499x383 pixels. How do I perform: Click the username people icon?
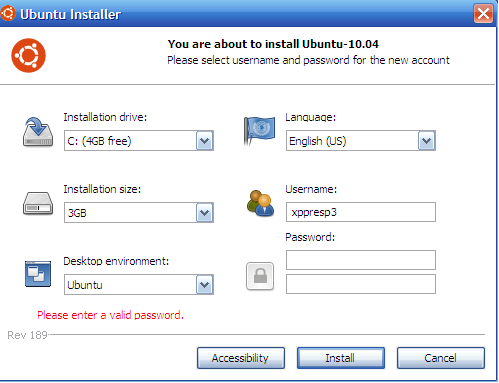coord(260,203)
